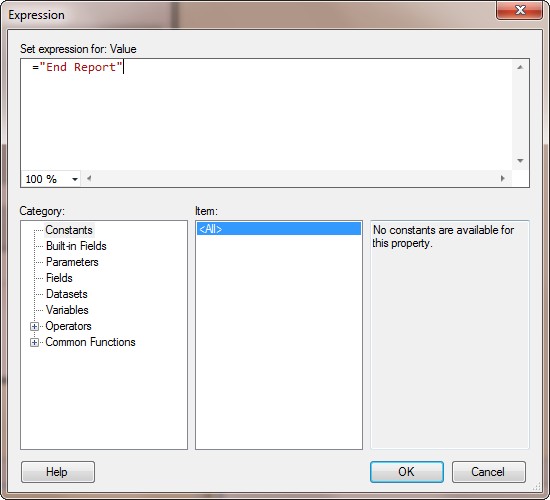Expand the Common Functions category node
Screen dimensions: 550x500
34,342
